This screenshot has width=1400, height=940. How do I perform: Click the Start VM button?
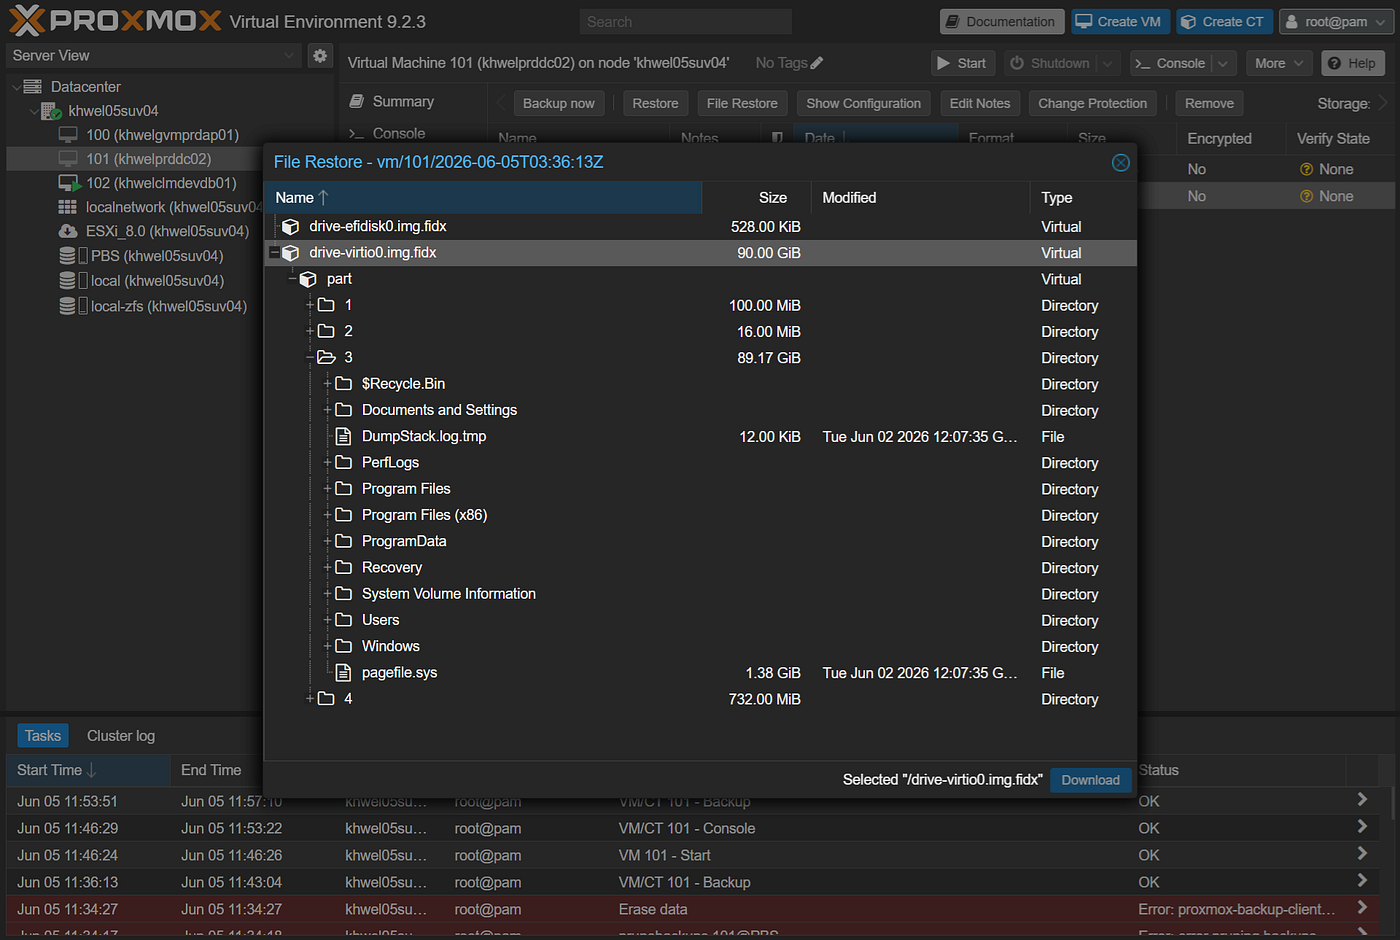(962, 63)
